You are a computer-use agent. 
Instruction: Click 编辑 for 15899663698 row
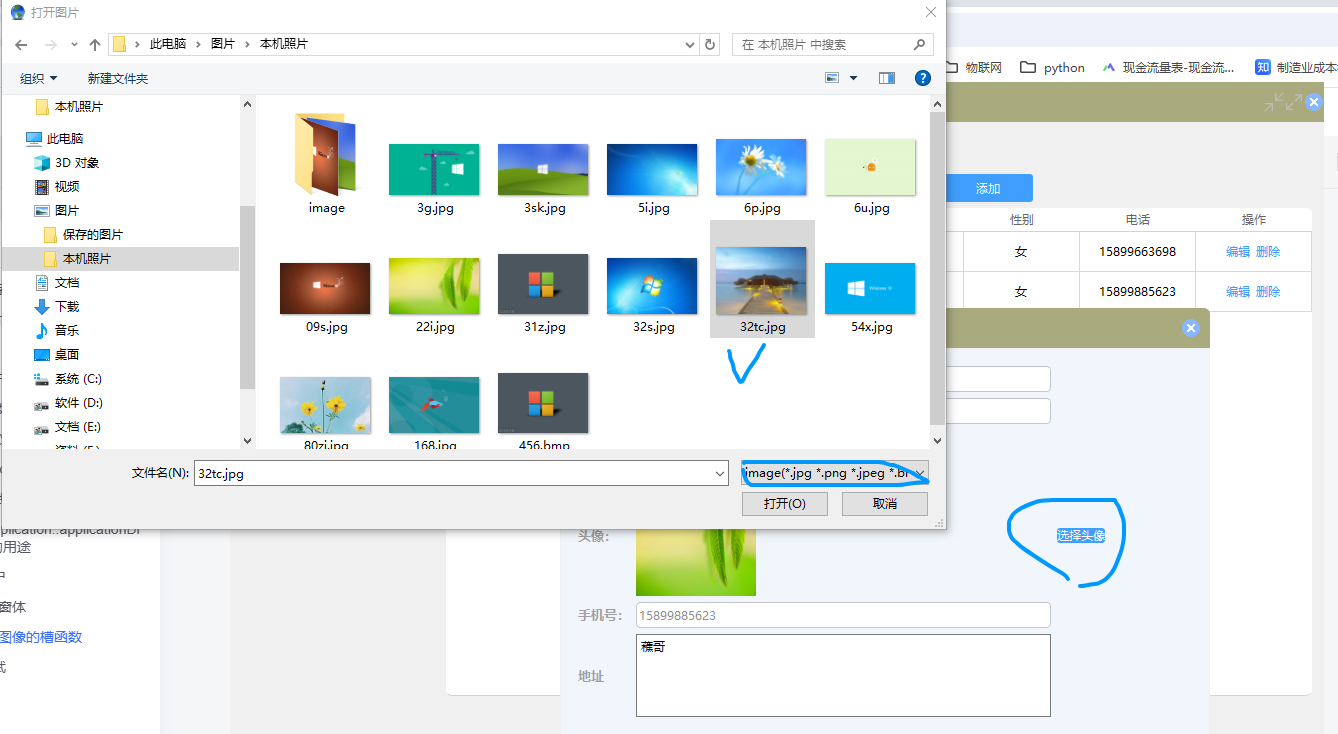1238,251
